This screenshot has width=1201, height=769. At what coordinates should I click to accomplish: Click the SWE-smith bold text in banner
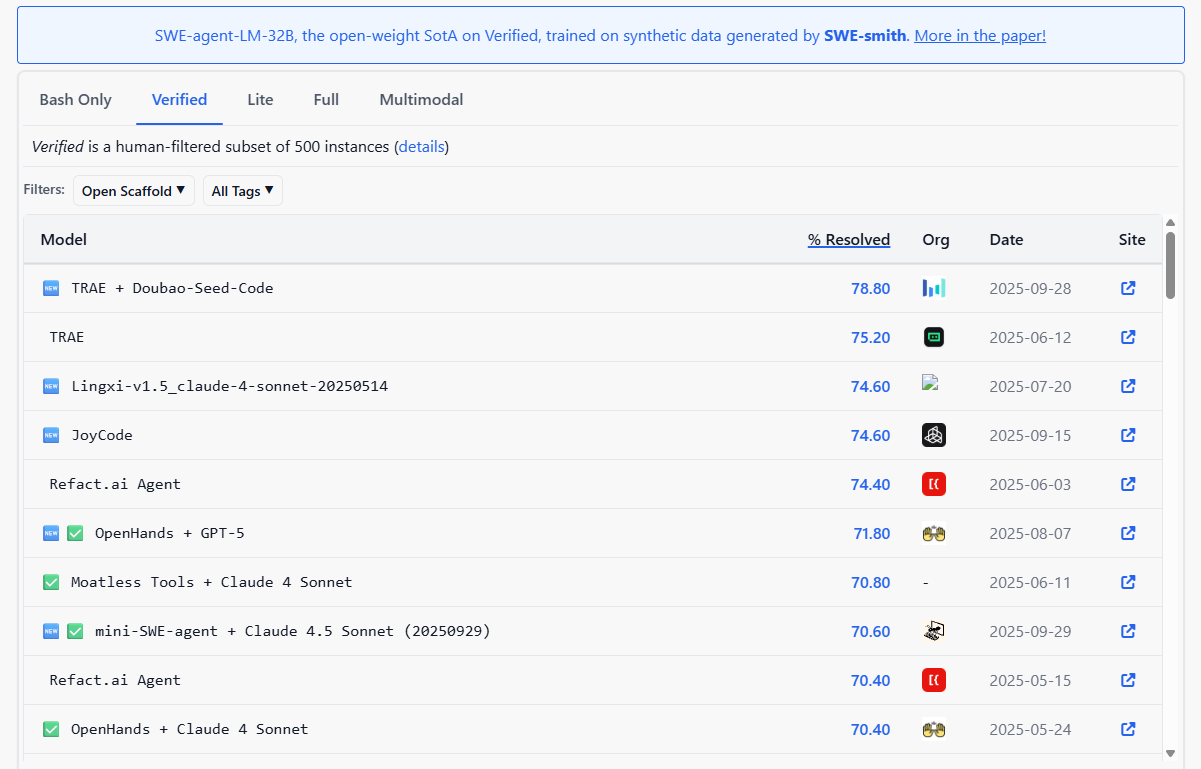coord(865,36)
